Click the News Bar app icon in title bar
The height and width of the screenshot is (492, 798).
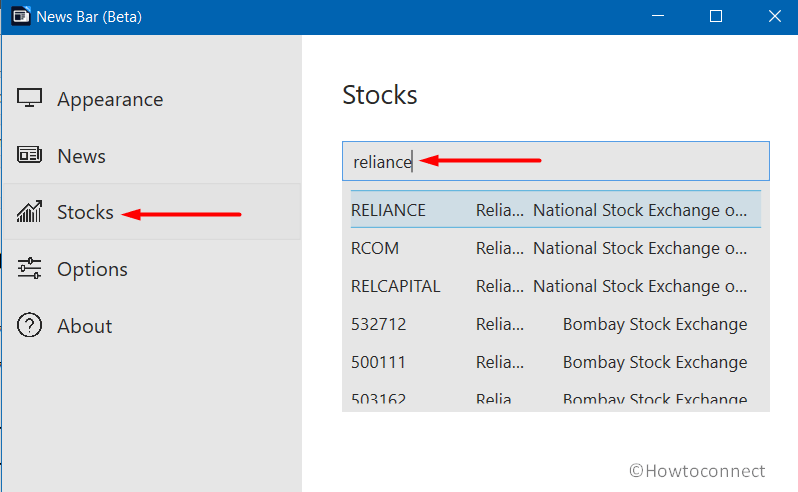[x=21, y=16]
